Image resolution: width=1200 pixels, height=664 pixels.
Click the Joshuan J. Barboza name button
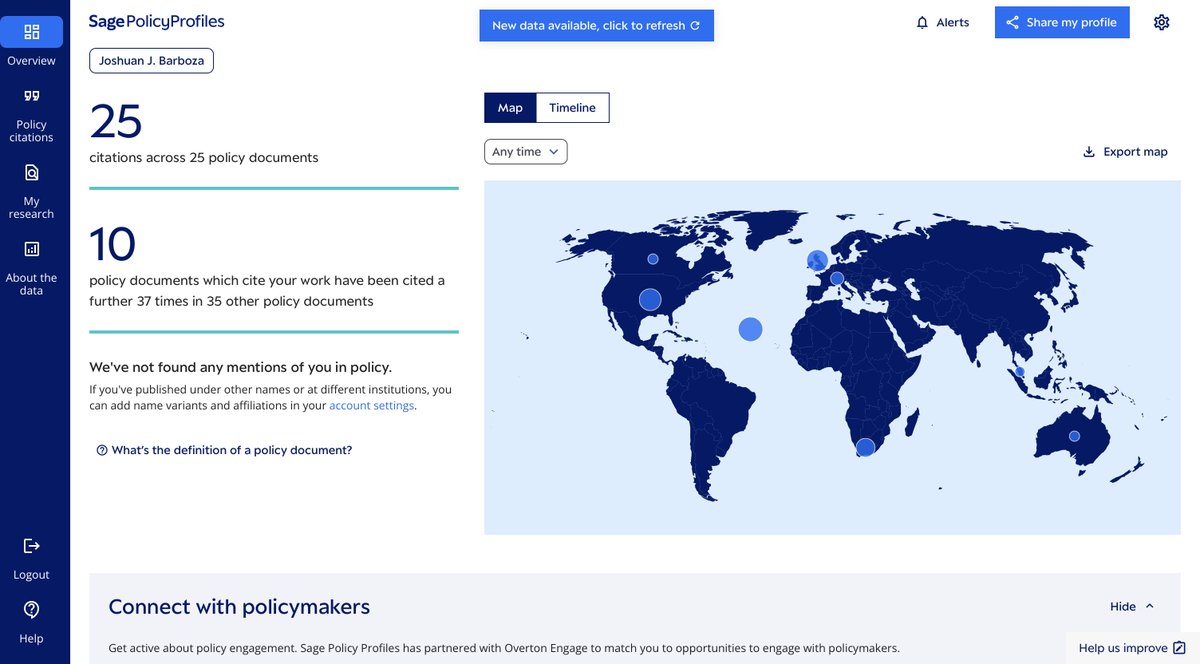(151, 61)
